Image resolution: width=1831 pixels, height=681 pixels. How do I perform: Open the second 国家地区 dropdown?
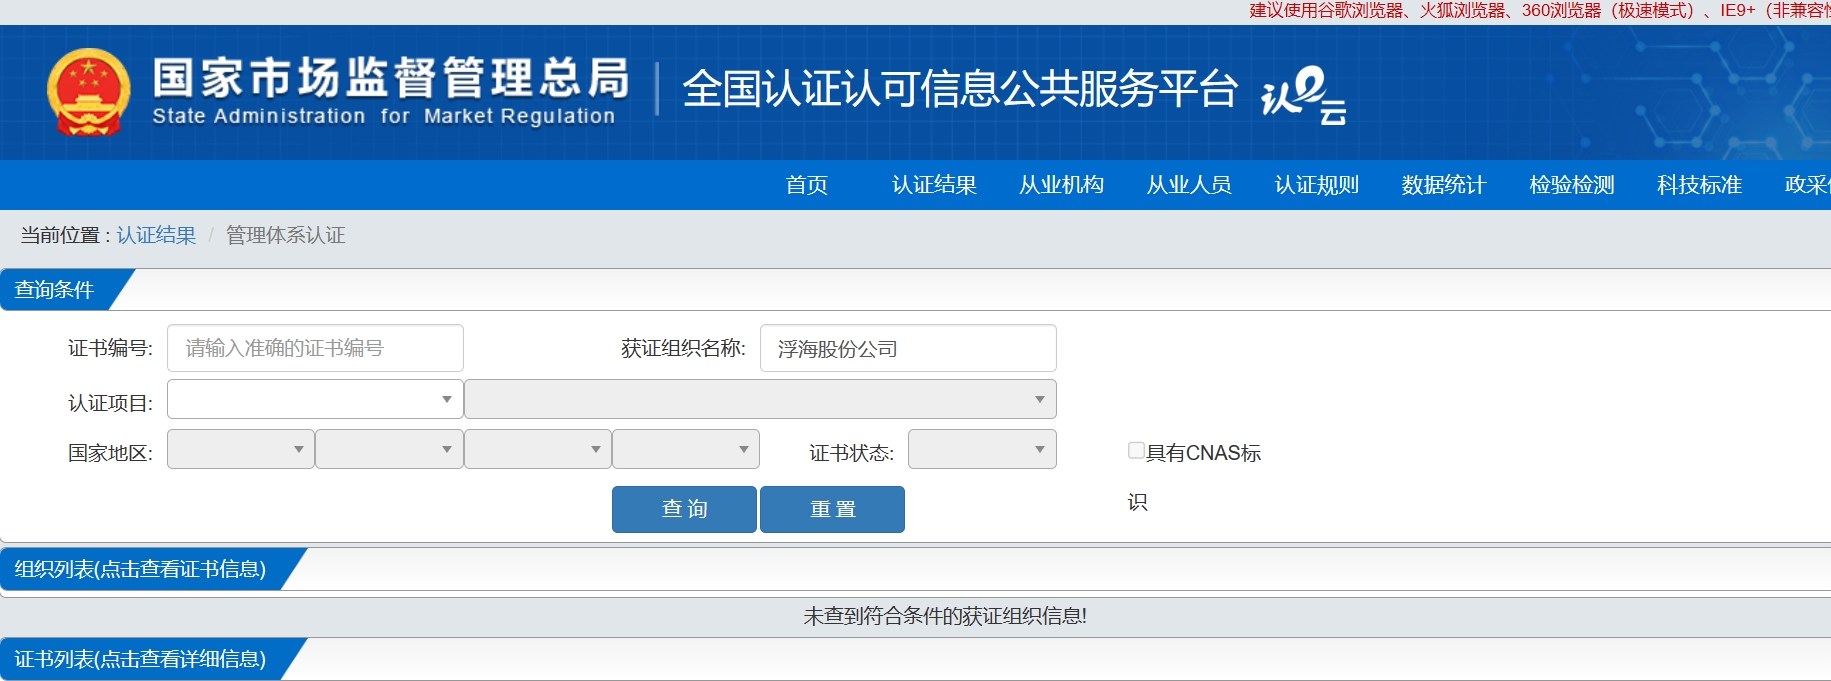pos(389,449)
